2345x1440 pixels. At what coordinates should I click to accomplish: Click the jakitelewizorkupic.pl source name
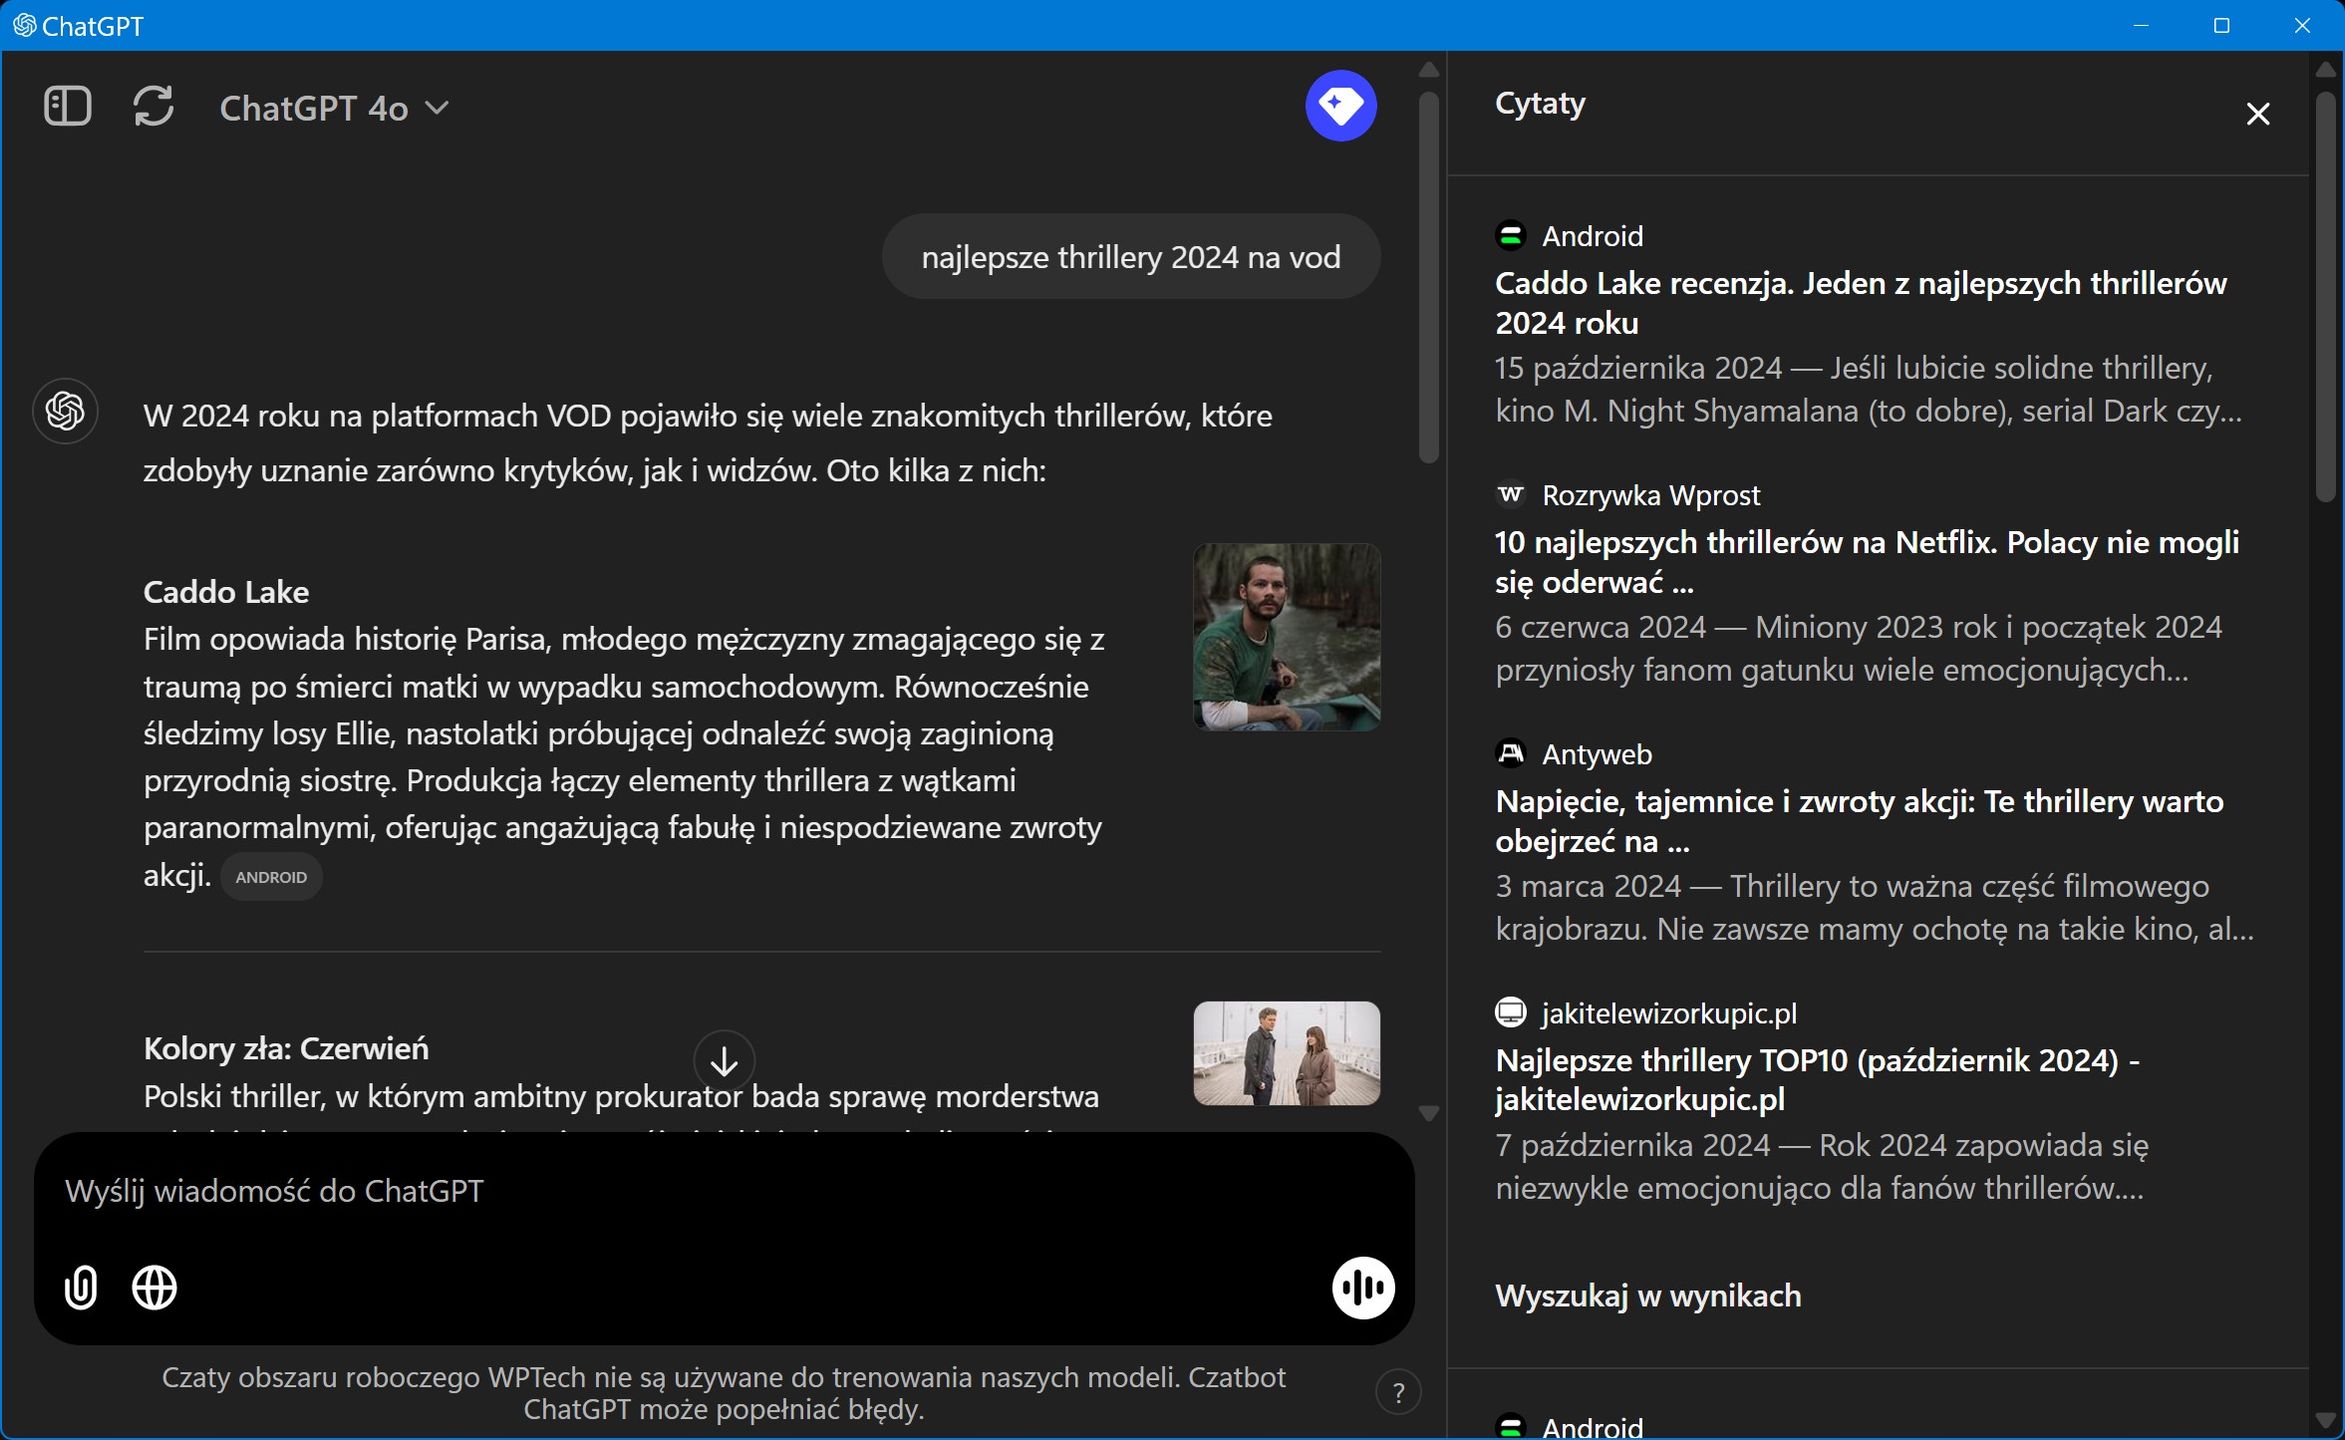pyautogui.click(x=1669, y=1013)
